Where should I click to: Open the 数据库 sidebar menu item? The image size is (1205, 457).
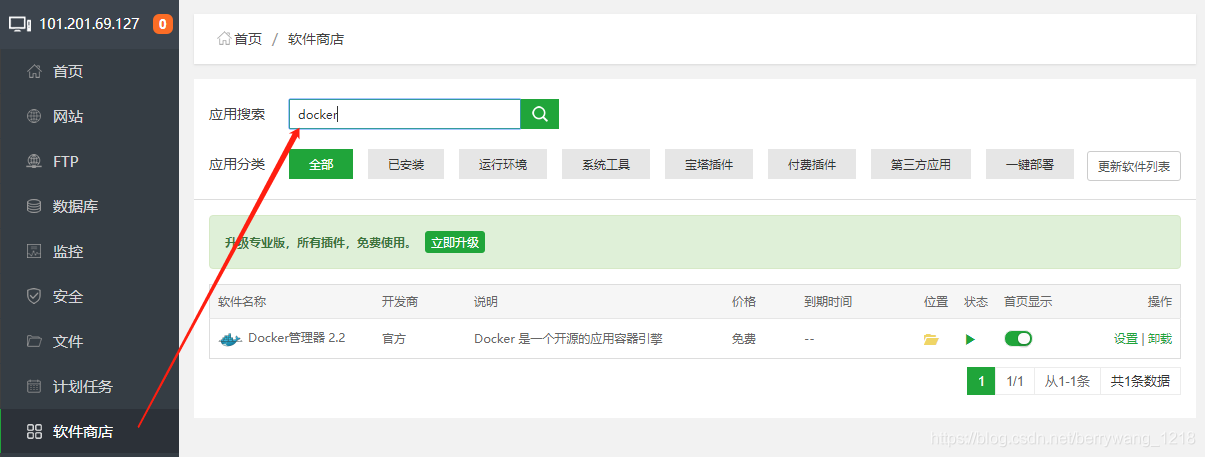click(90, 206)
